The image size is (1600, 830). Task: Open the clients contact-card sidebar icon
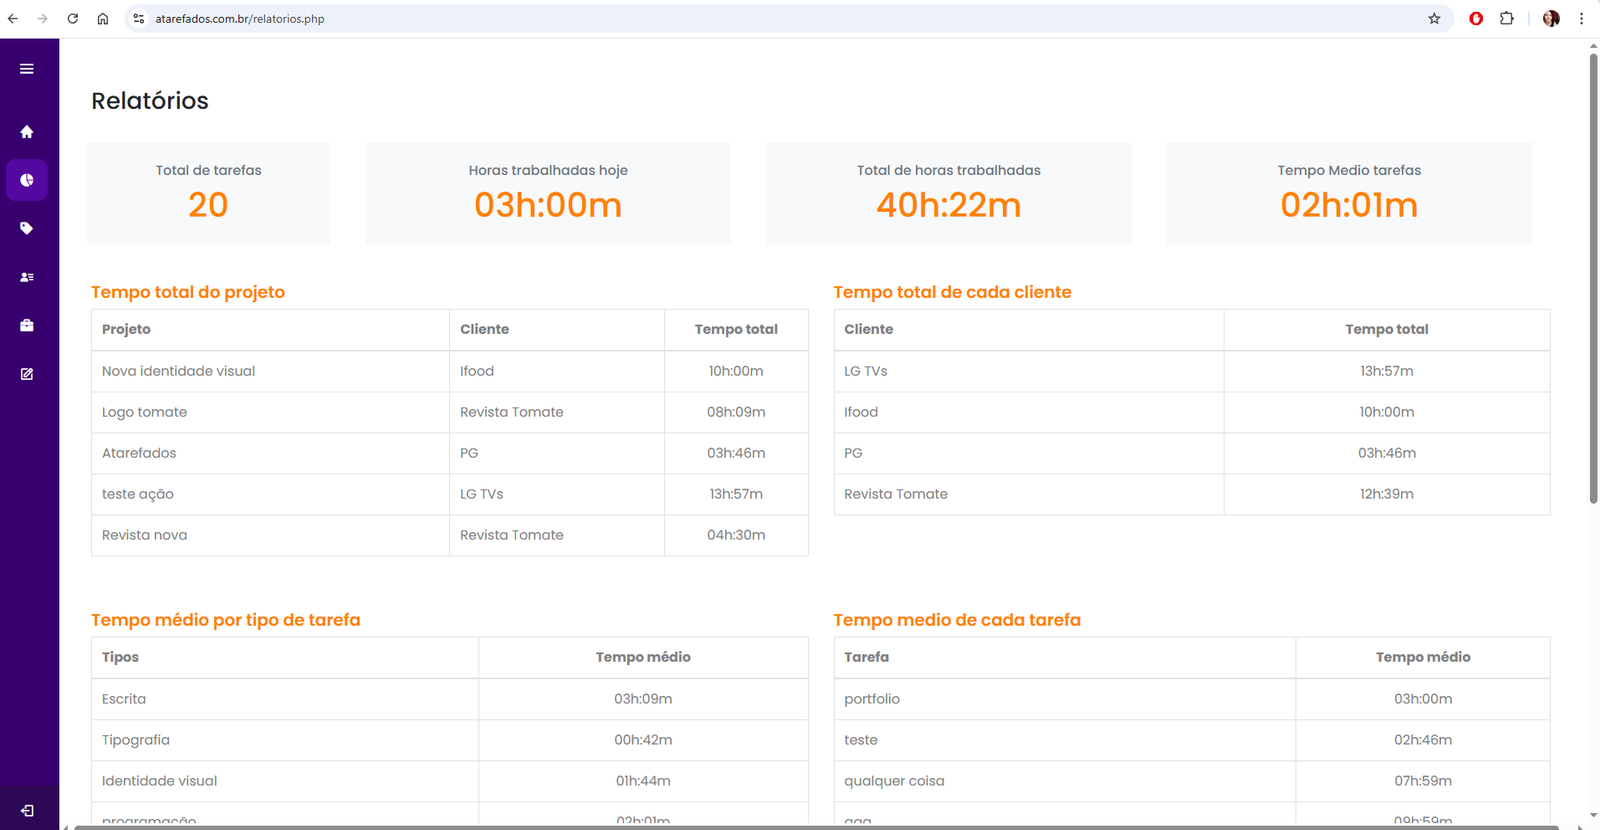[x=27, y=277]
